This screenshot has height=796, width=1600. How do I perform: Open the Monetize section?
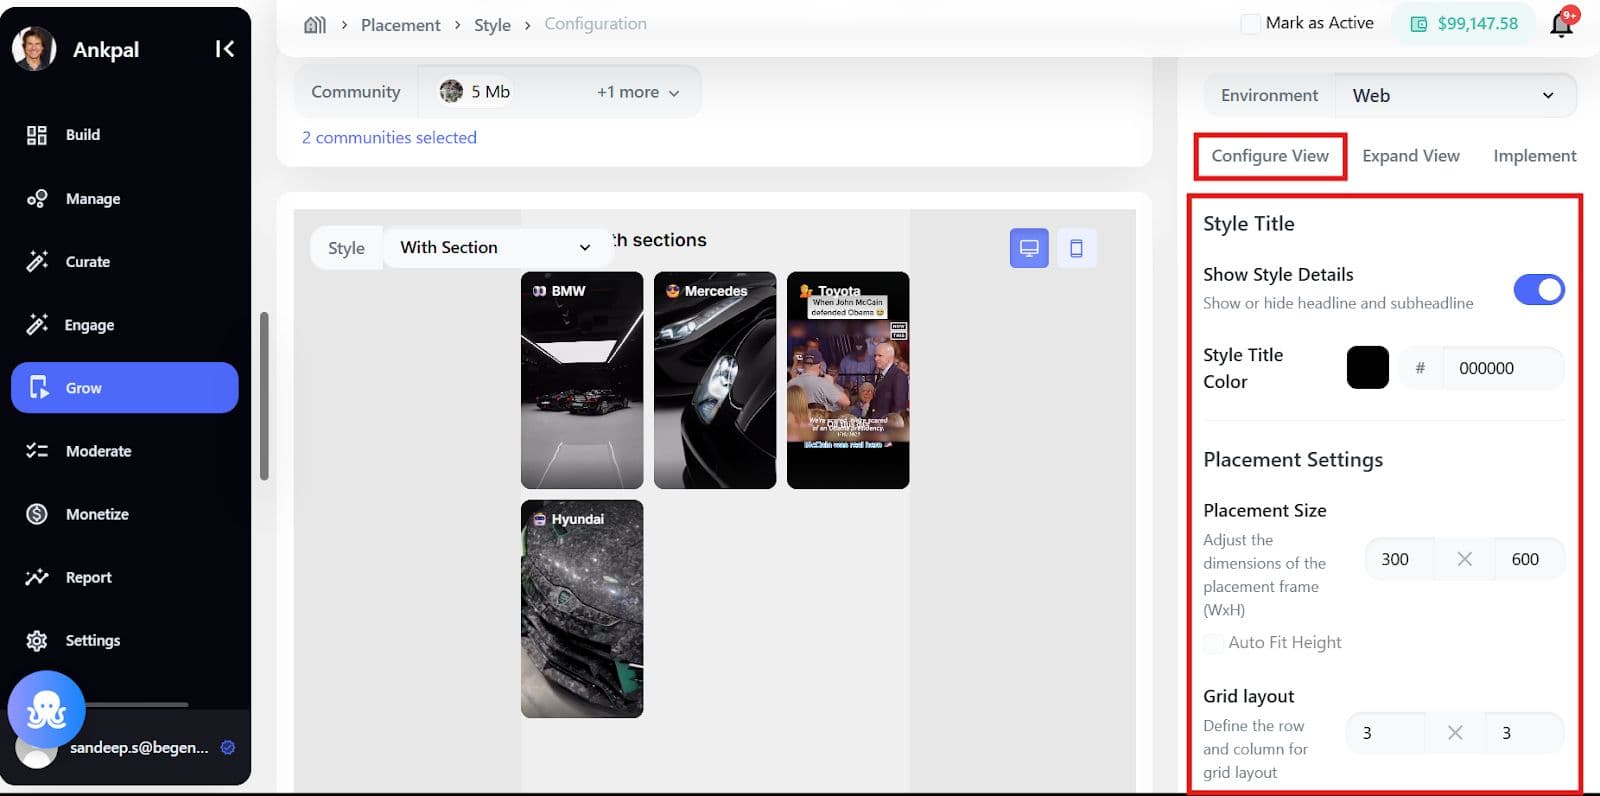pyautogui.click(x=97, y=514)
